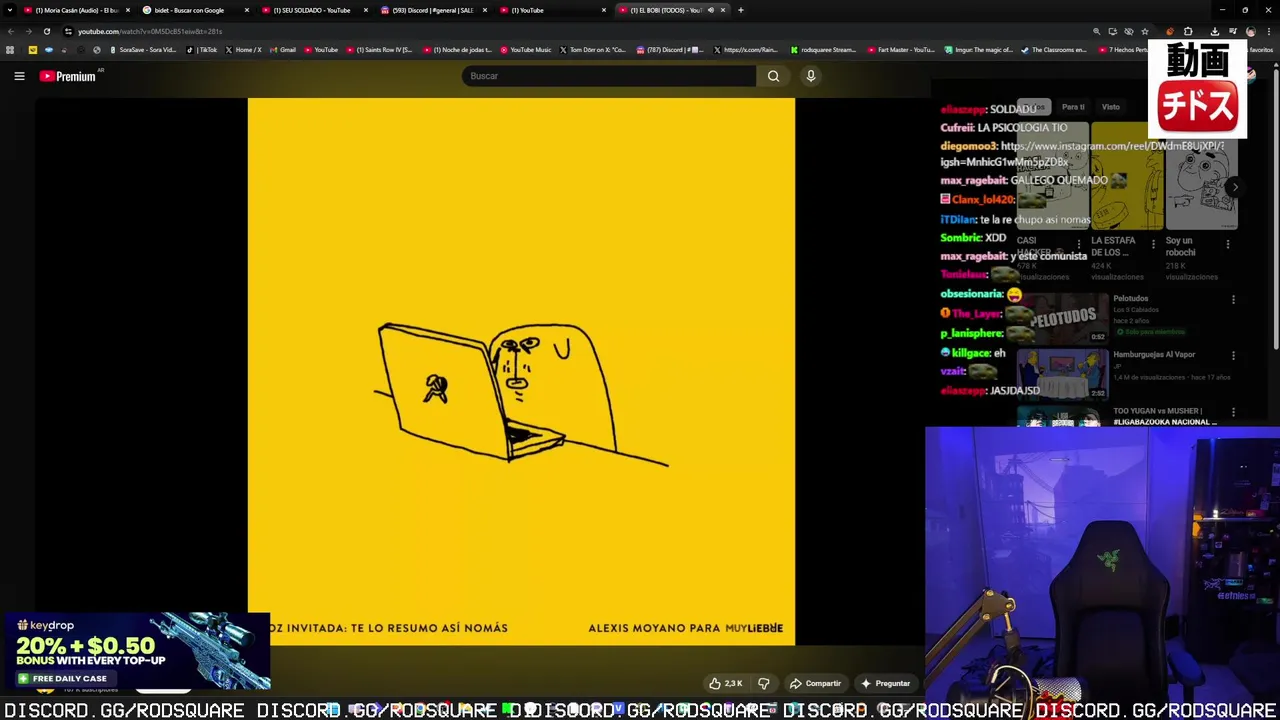This screenshot has height=720, width=1280.
Task: Open rodsquaree Stream bookmark
Action: coord(824,50)
